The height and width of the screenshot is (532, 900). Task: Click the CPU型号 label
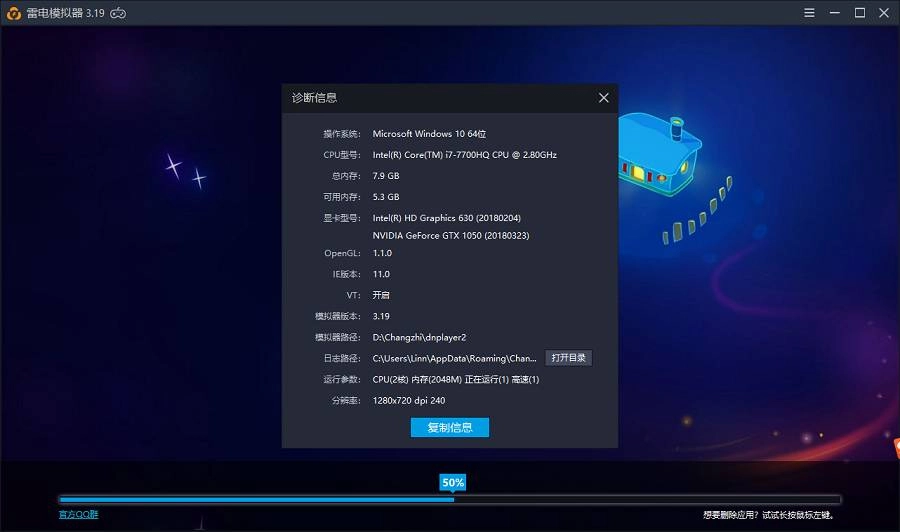342,155
